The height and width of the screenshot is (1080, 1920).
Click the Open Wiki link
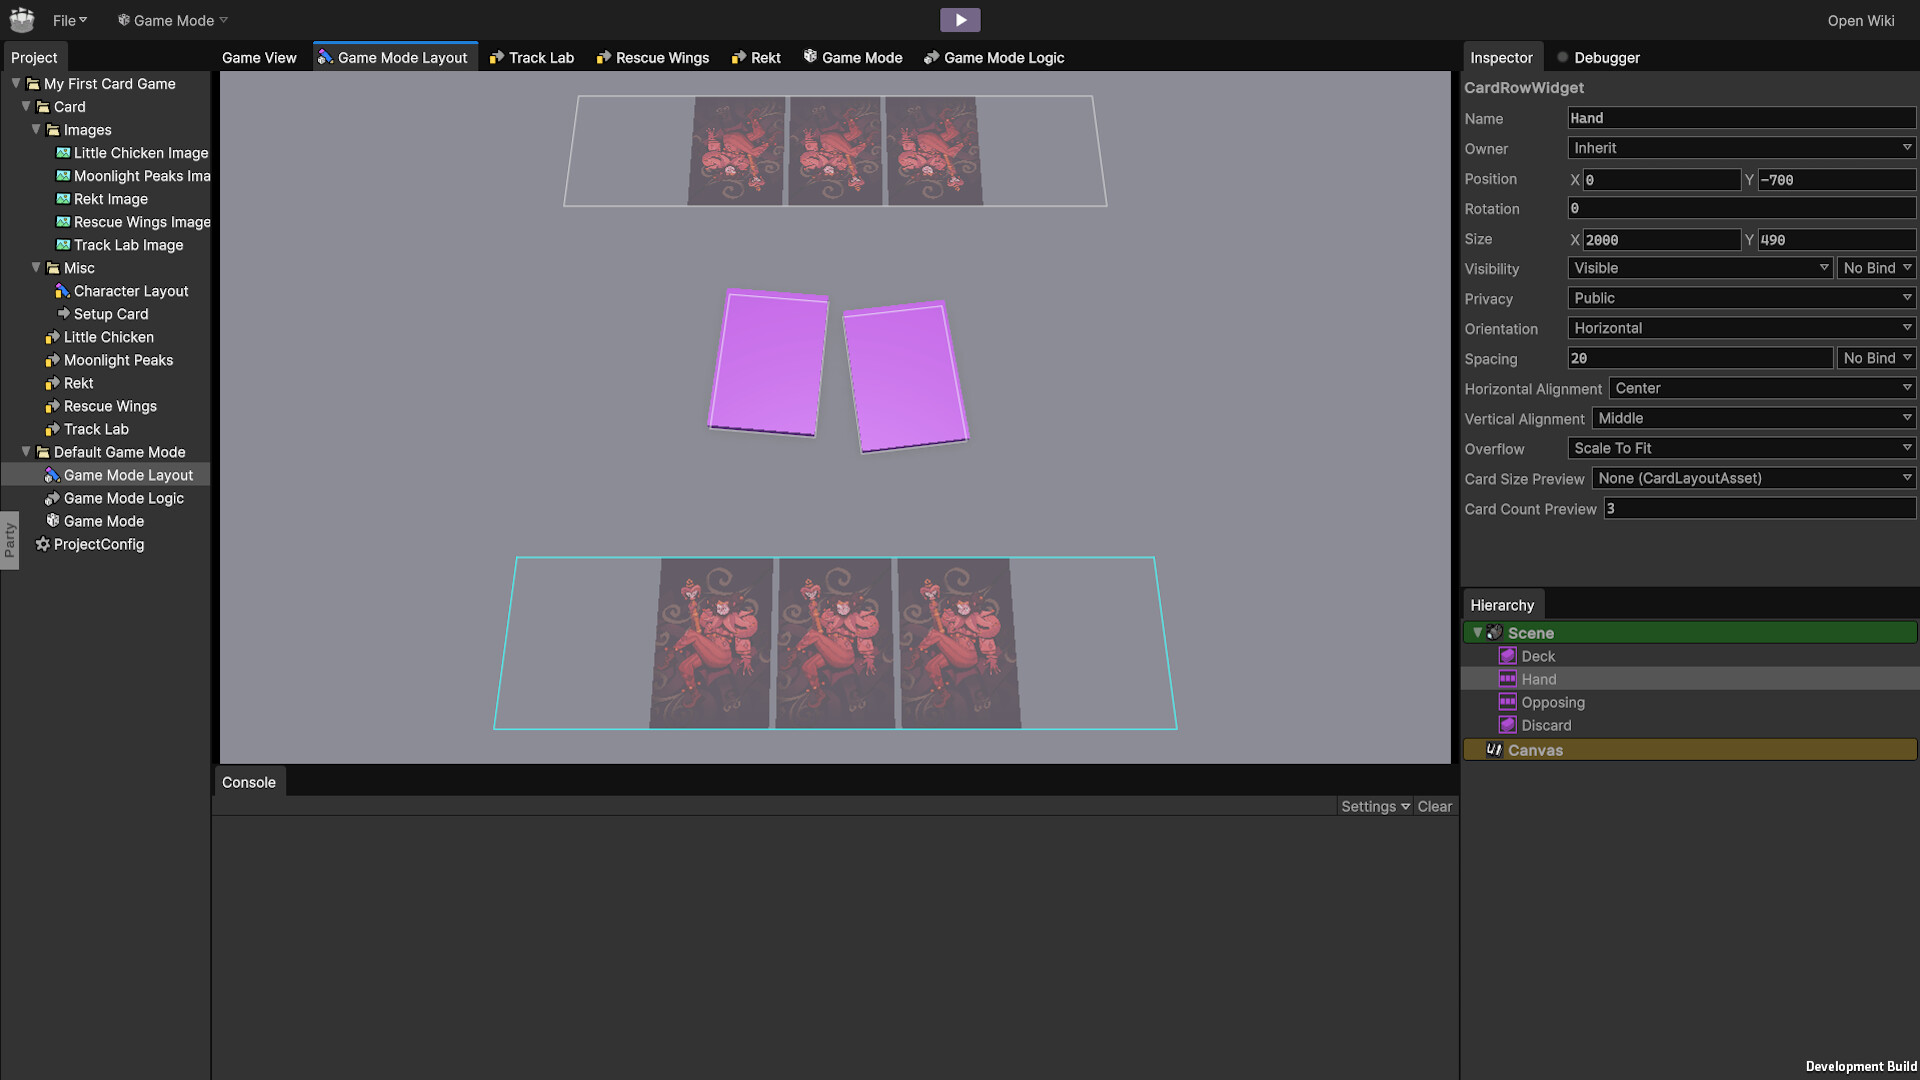pyautogui.click(x=1860, y=20)
